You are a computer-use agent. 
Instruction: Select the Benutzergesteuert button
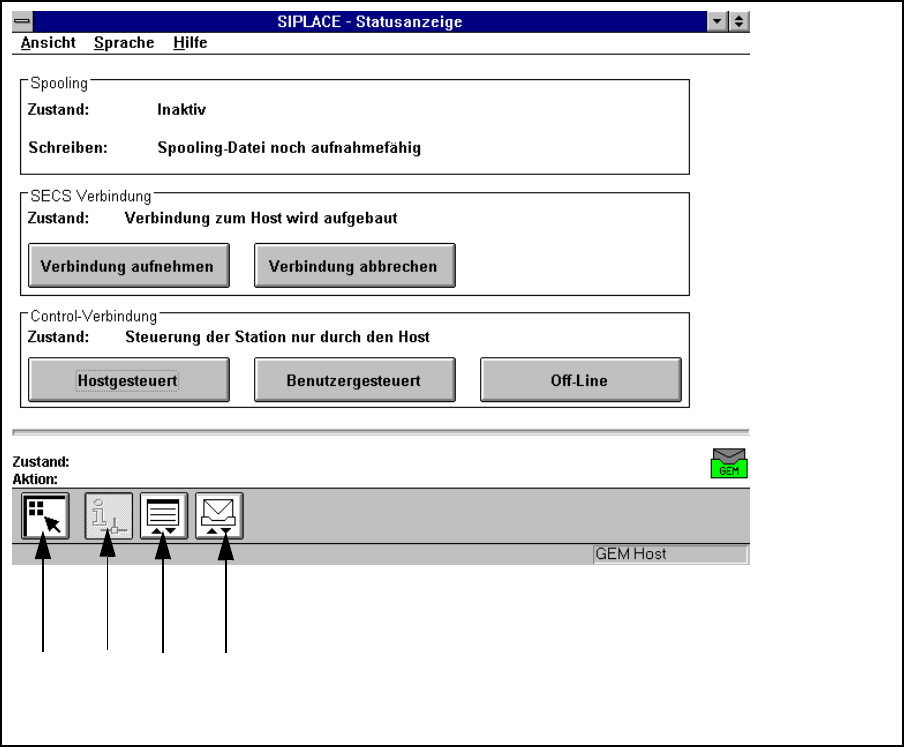355,380
